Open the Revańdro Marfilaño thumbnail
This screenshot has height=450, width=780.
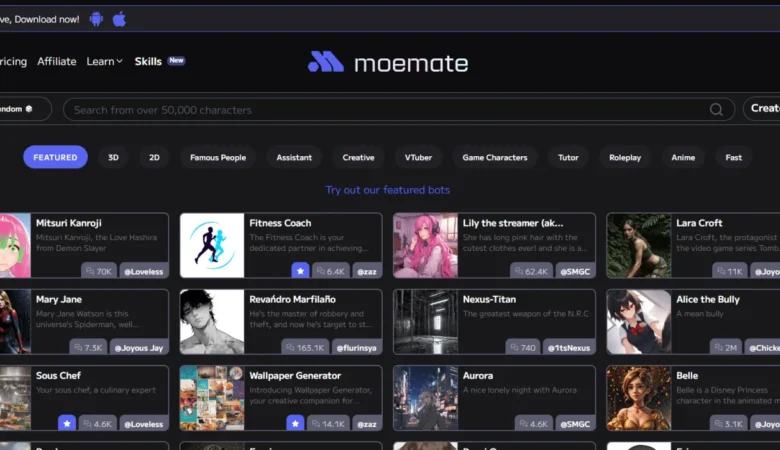click(212, 322)
